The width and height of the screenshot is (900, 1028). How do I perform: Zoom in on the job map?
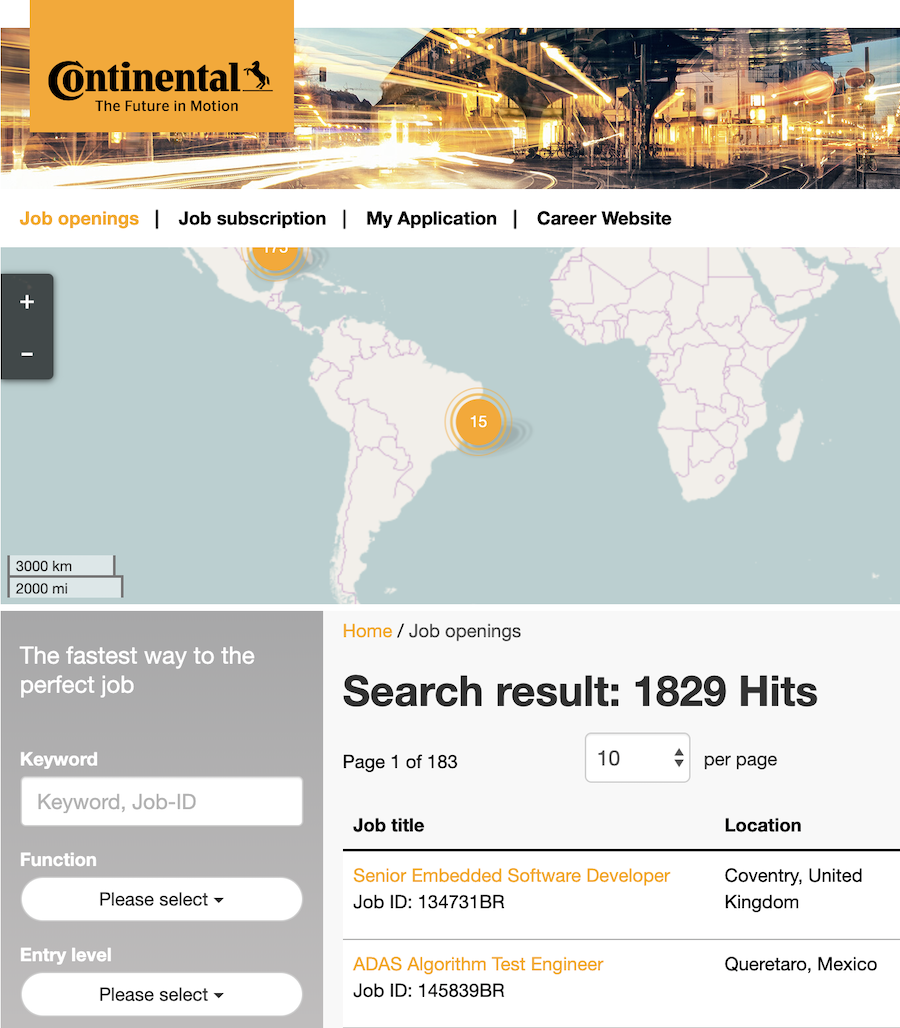tap(27, 302)
